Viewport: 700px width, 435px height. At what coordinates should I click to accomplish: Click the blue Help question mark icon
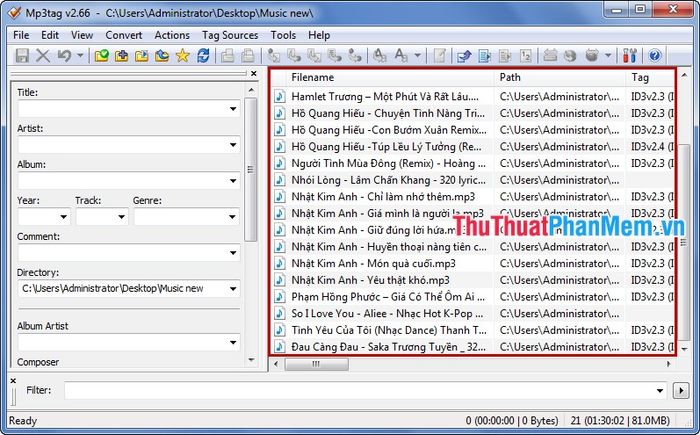coord(654,56)
